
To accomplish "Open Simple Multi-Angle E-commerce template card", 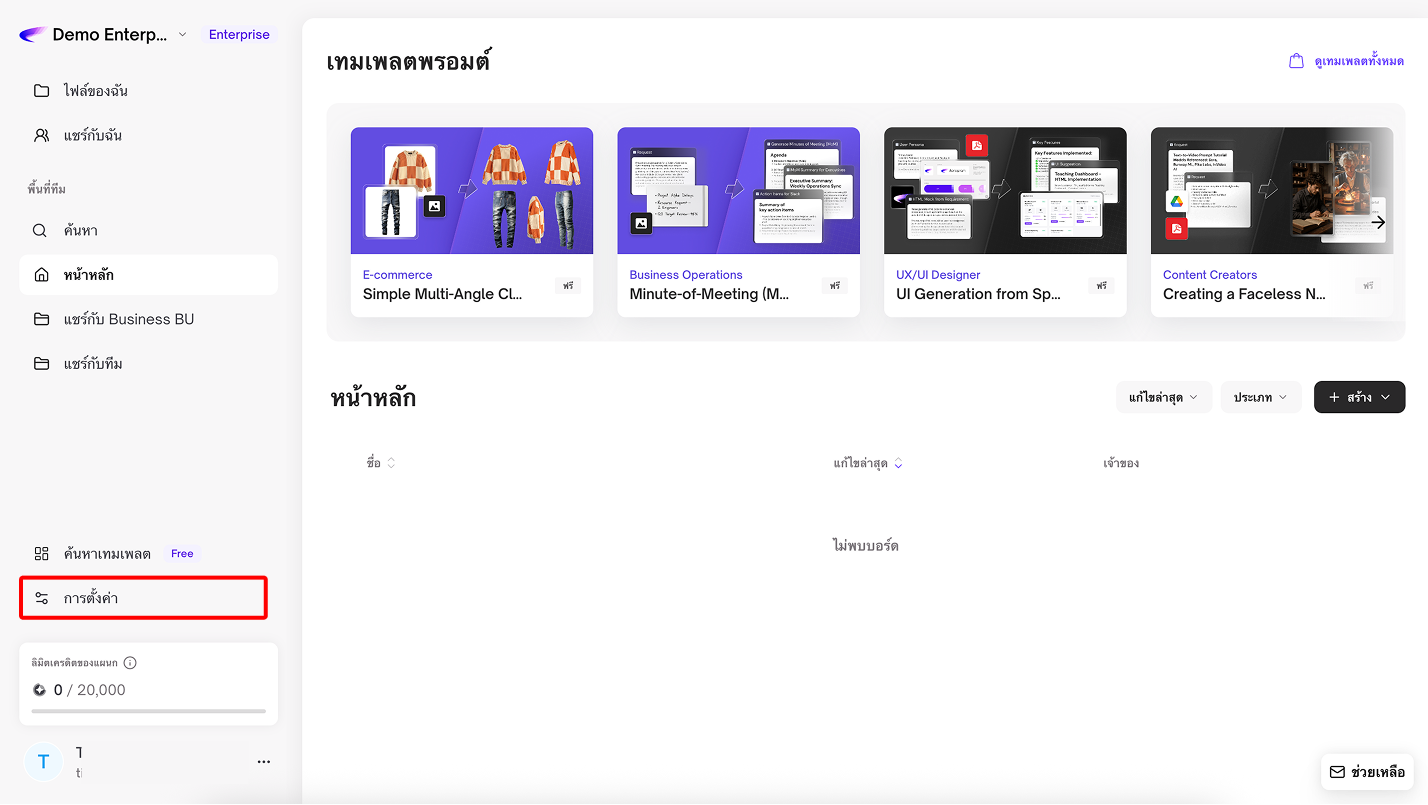I will tap(471, 221).
